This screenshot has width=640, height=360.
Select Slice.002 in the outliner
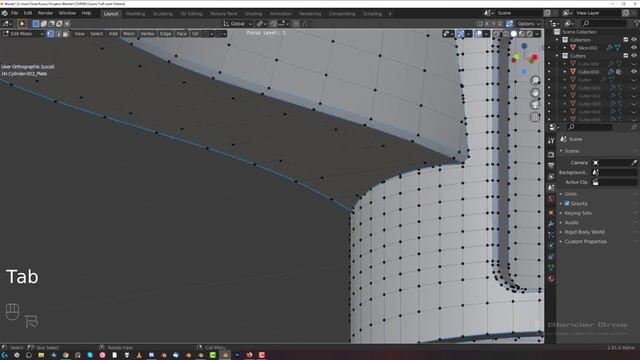tap(588, 48)
